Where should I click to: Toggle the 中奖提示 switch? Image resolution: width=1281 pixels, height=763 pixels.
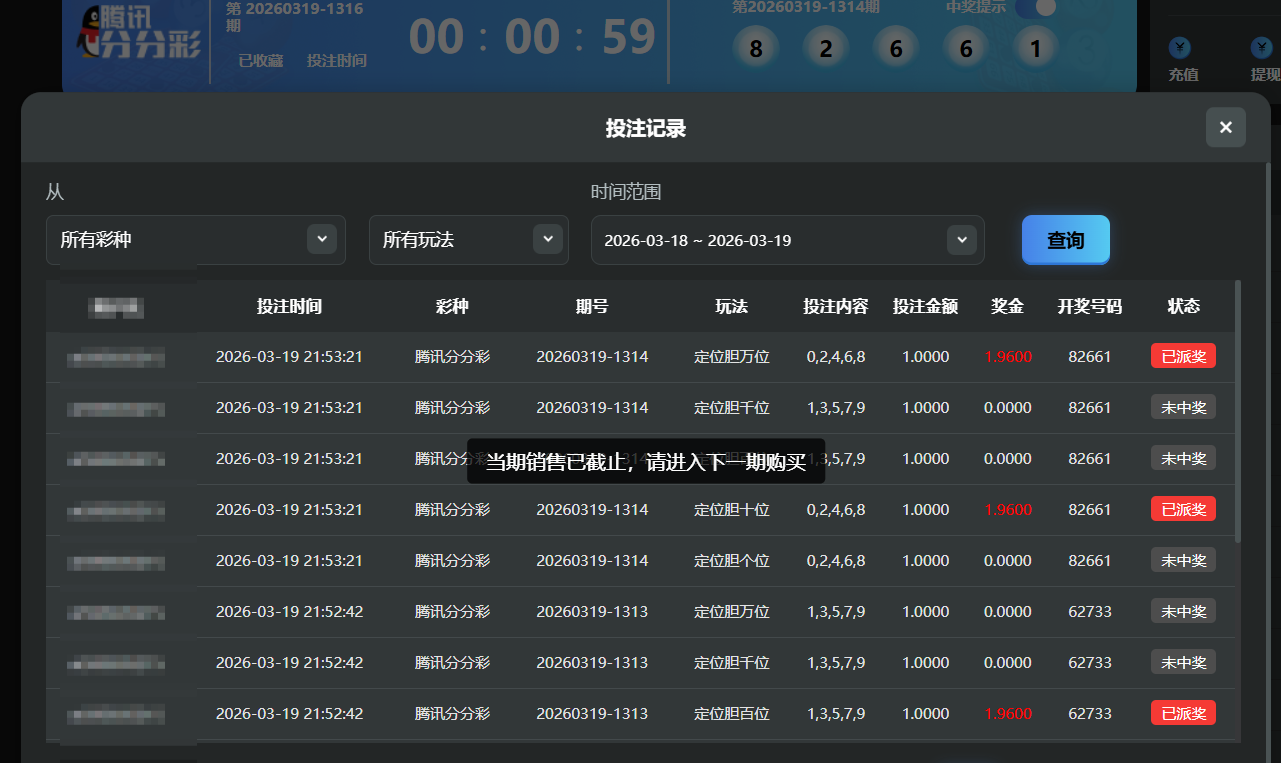pos(1036,8)
